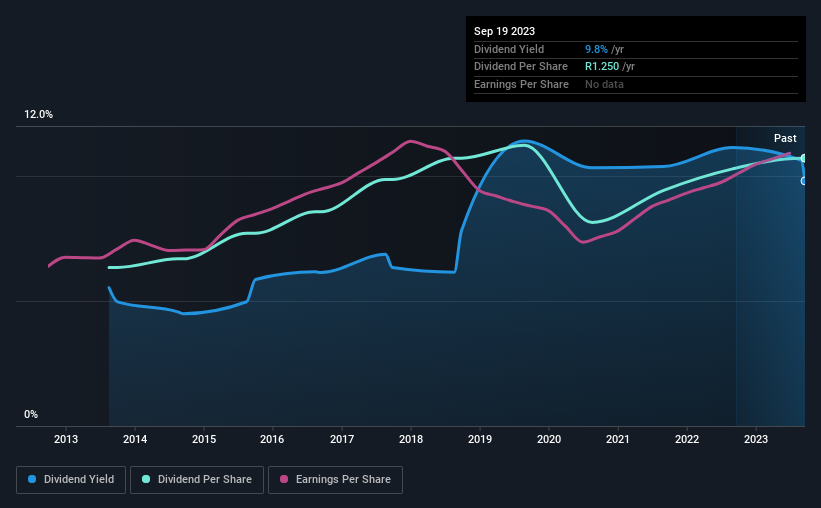
Task: Select the 2013 label on the x-axis
Action: pos(66,439)
